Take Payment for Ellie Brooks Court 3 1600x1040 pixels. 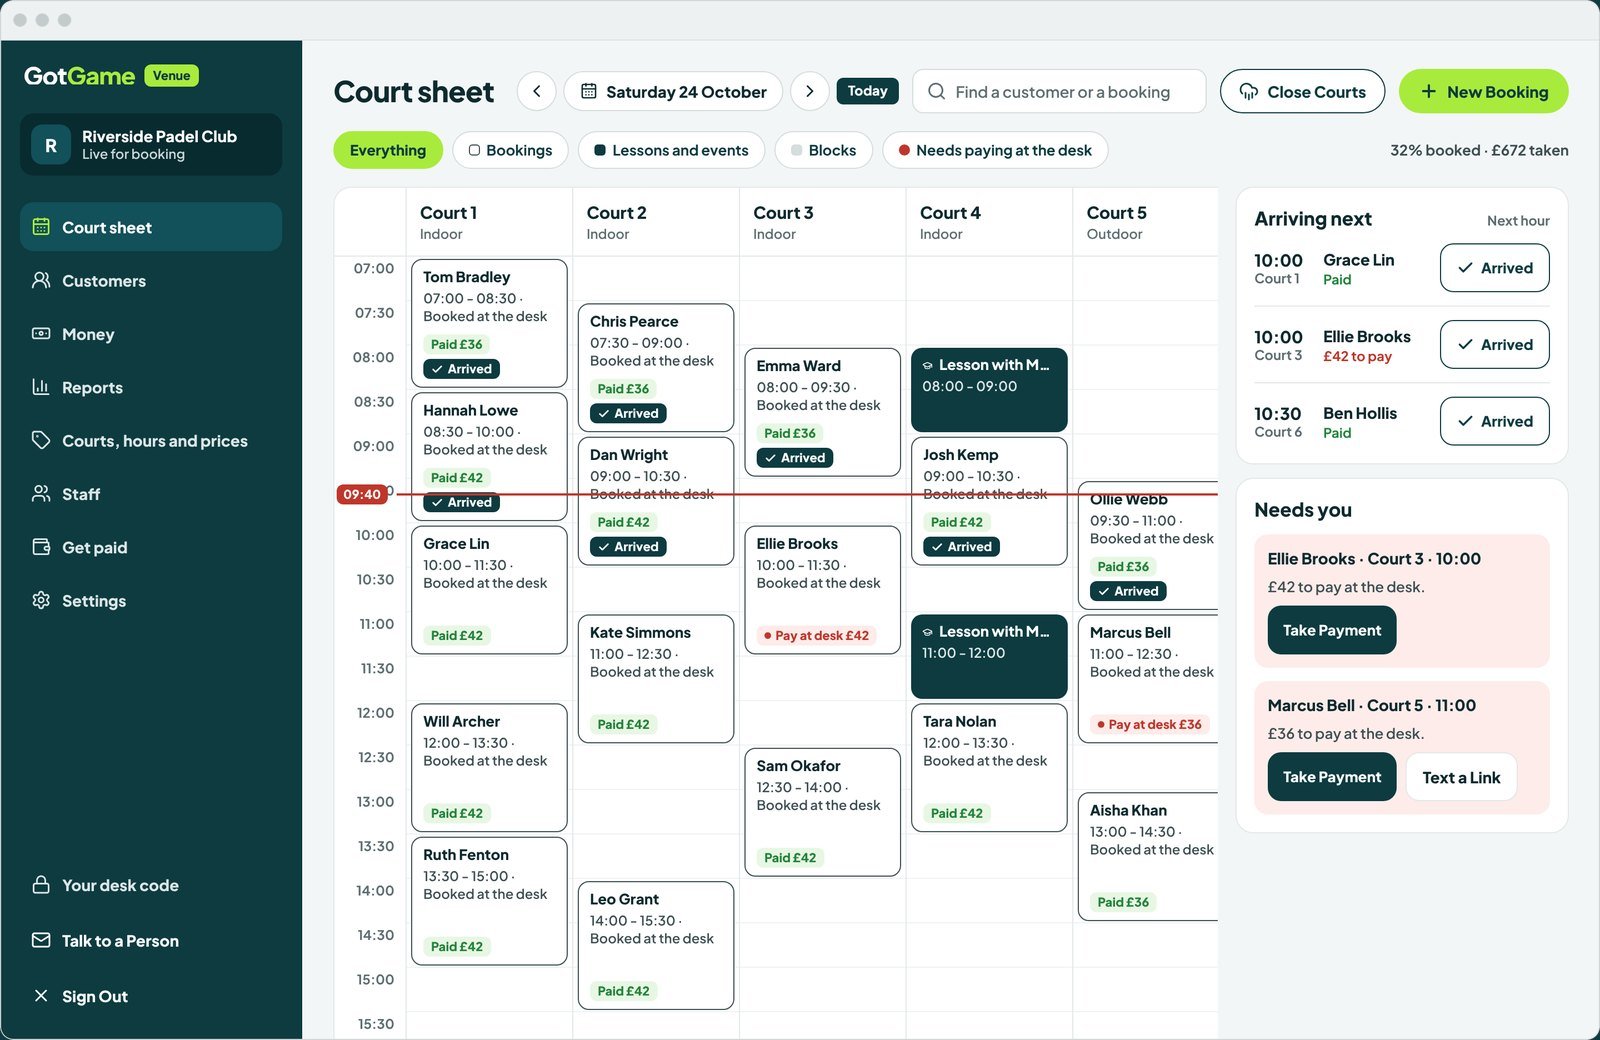1332,630
